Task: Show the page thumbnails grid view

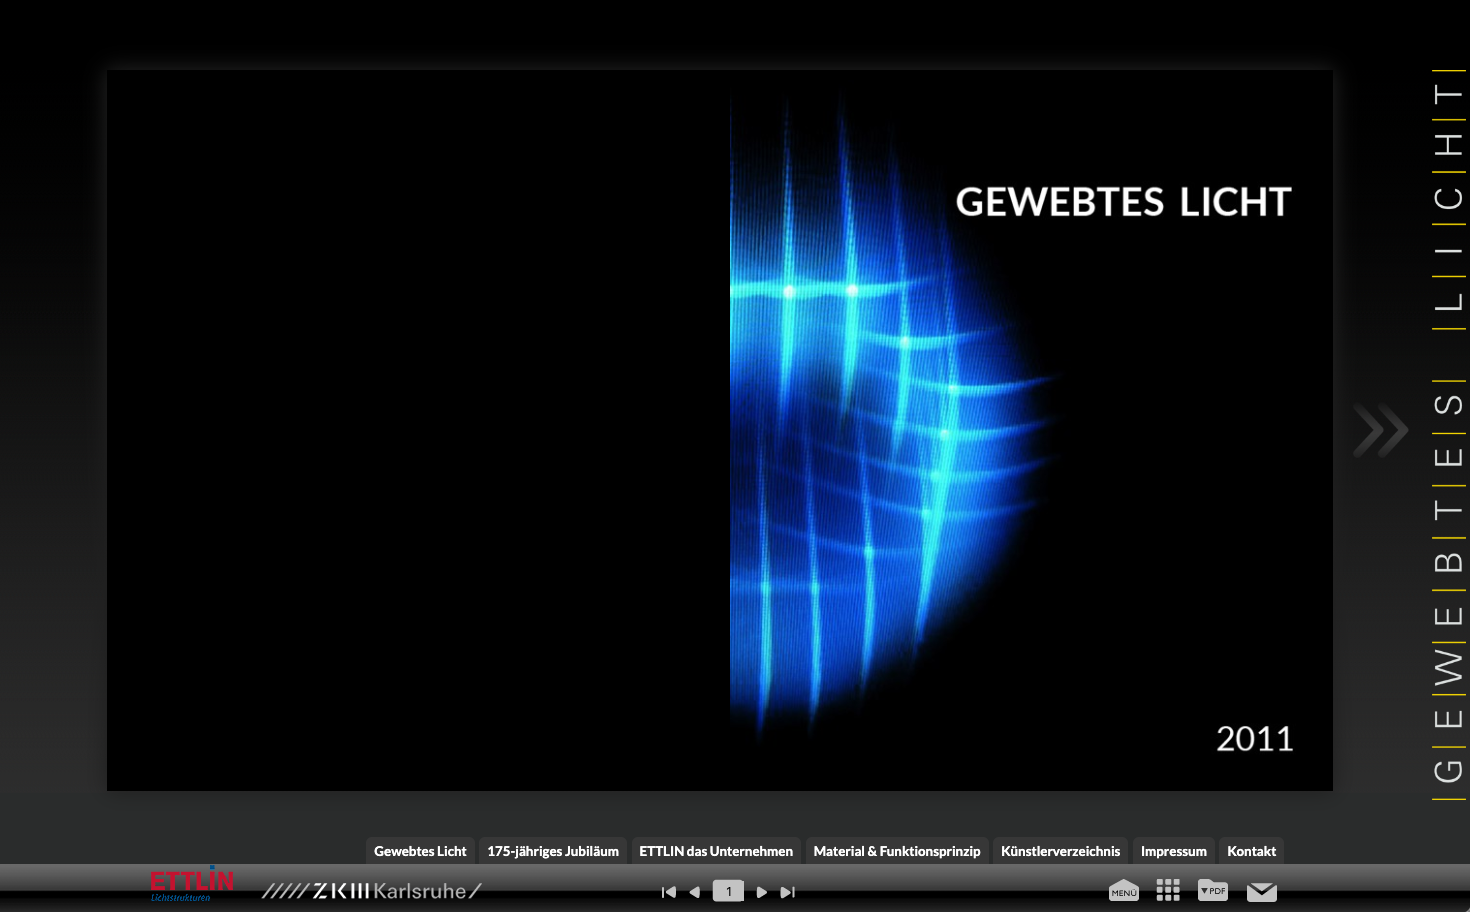Action: tap(1168, 890)
